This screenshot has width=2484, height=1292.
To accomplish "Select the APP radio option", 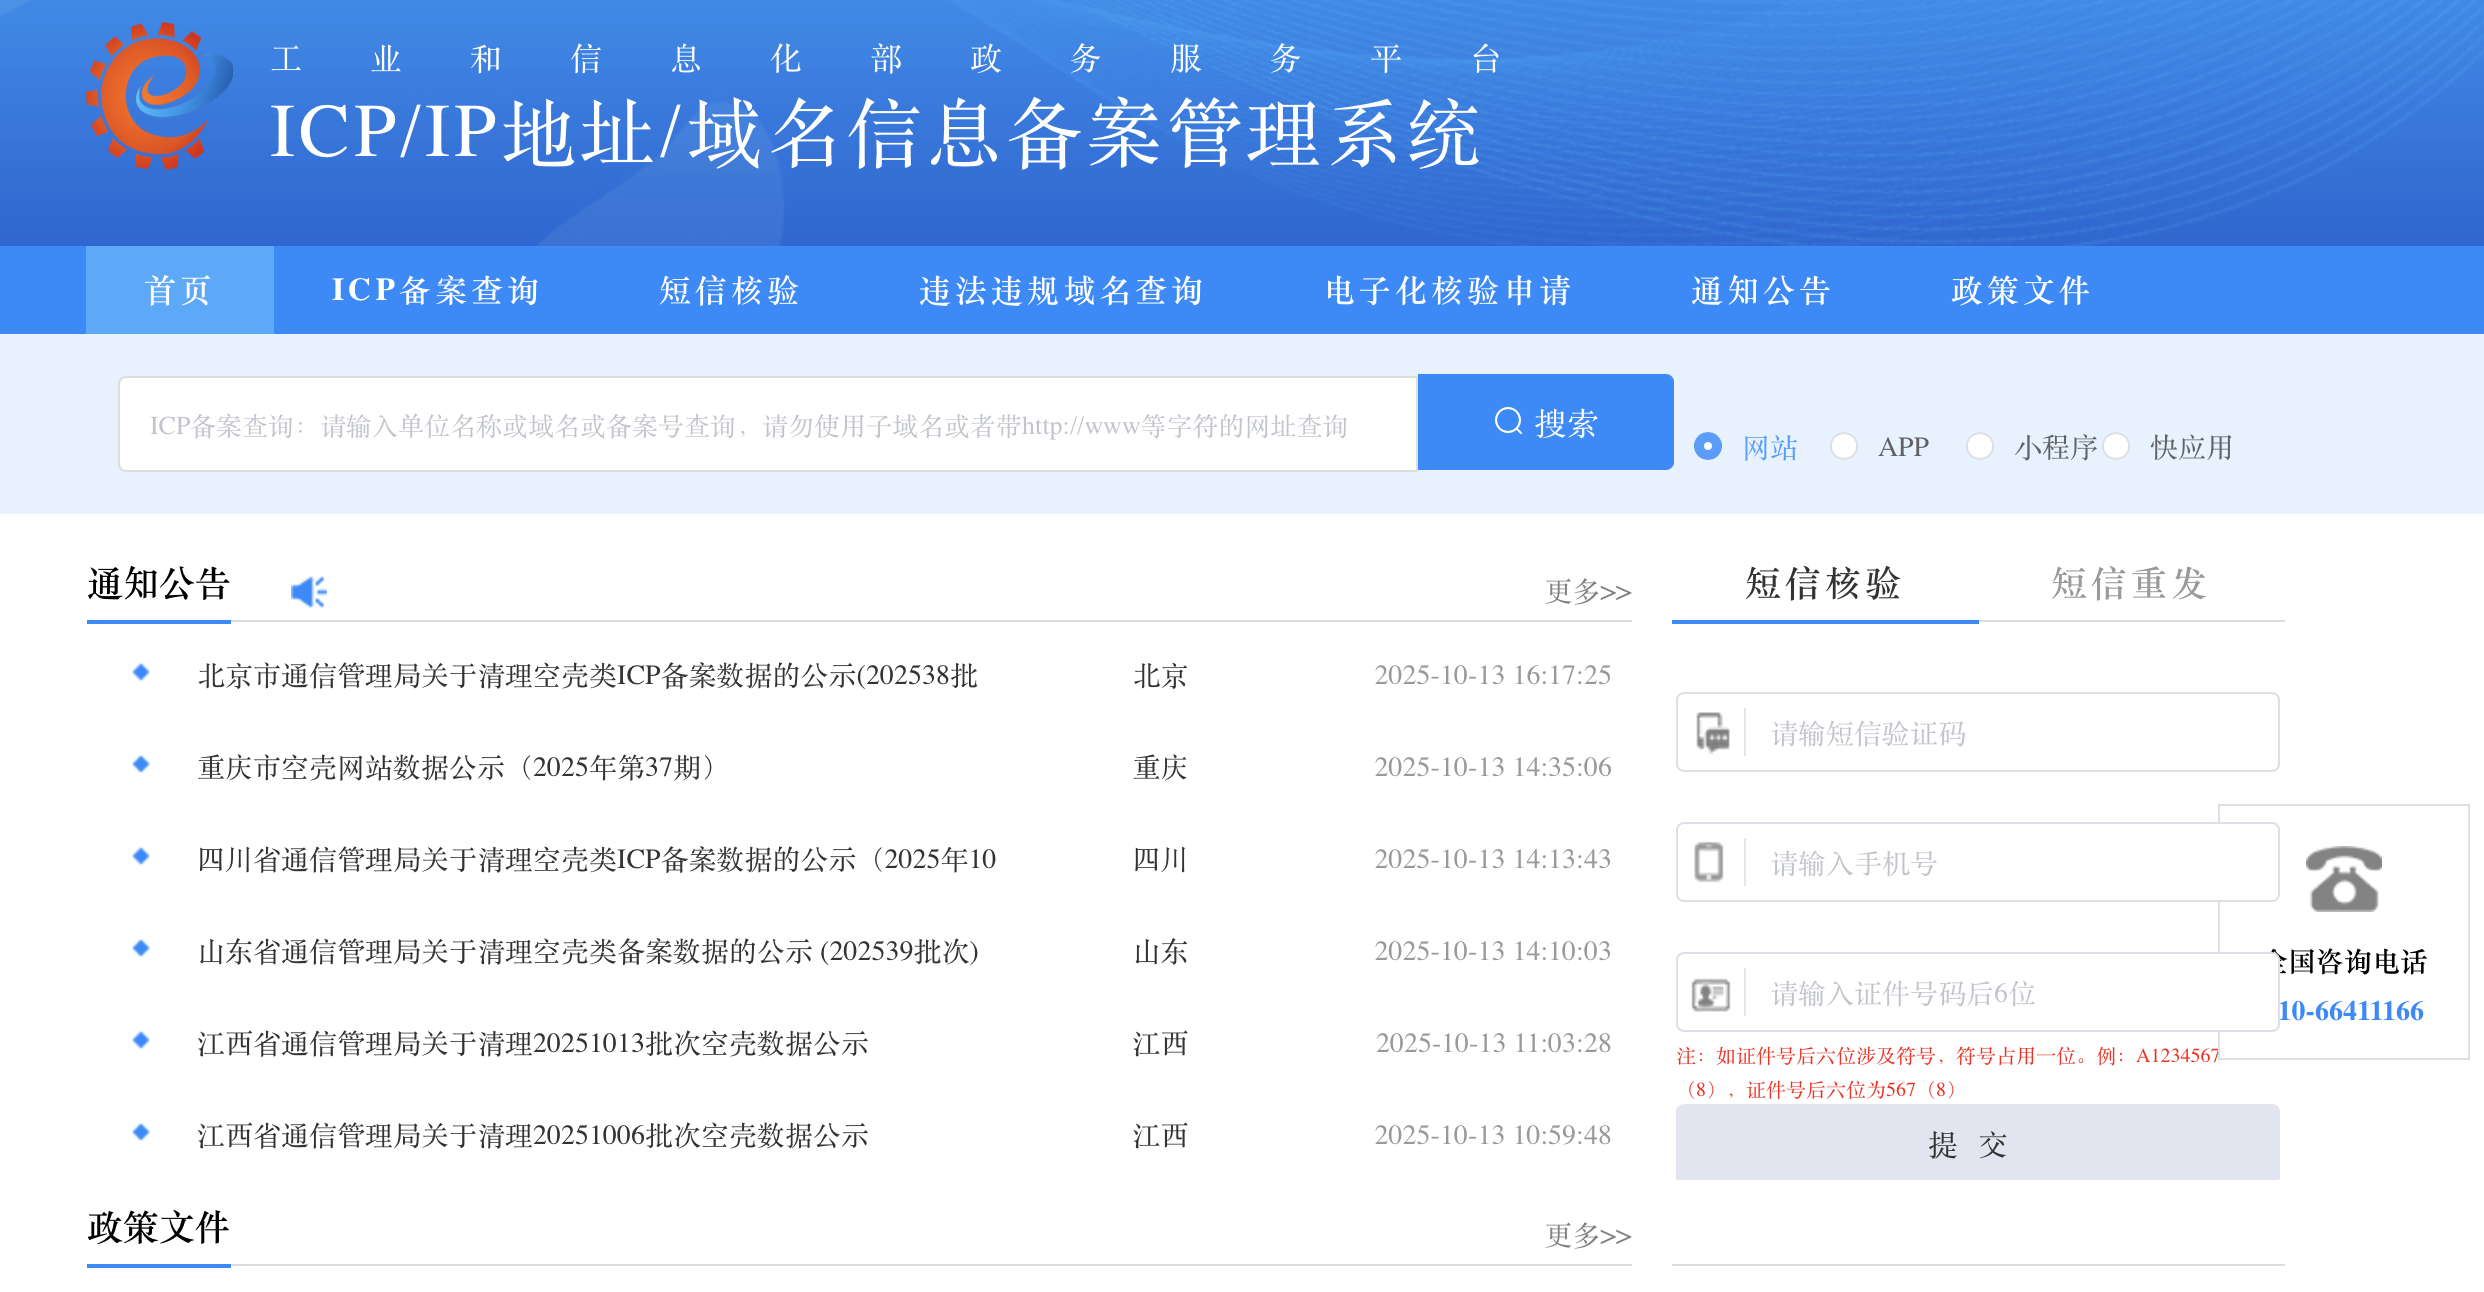I will 1843,446.
